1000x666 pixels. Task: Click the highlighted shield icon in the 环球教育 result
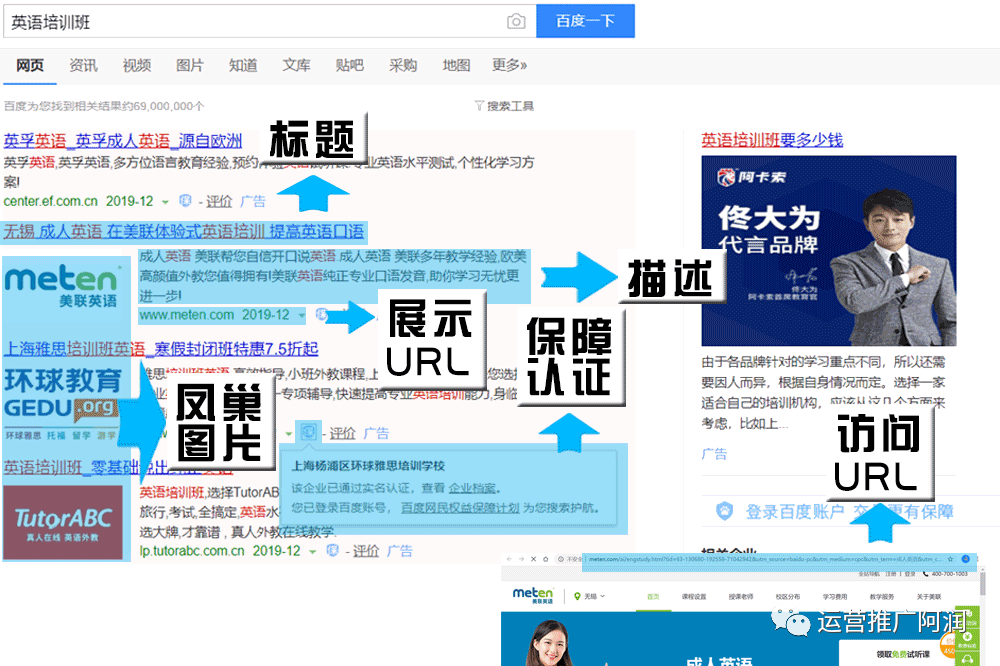click(308, 432)
